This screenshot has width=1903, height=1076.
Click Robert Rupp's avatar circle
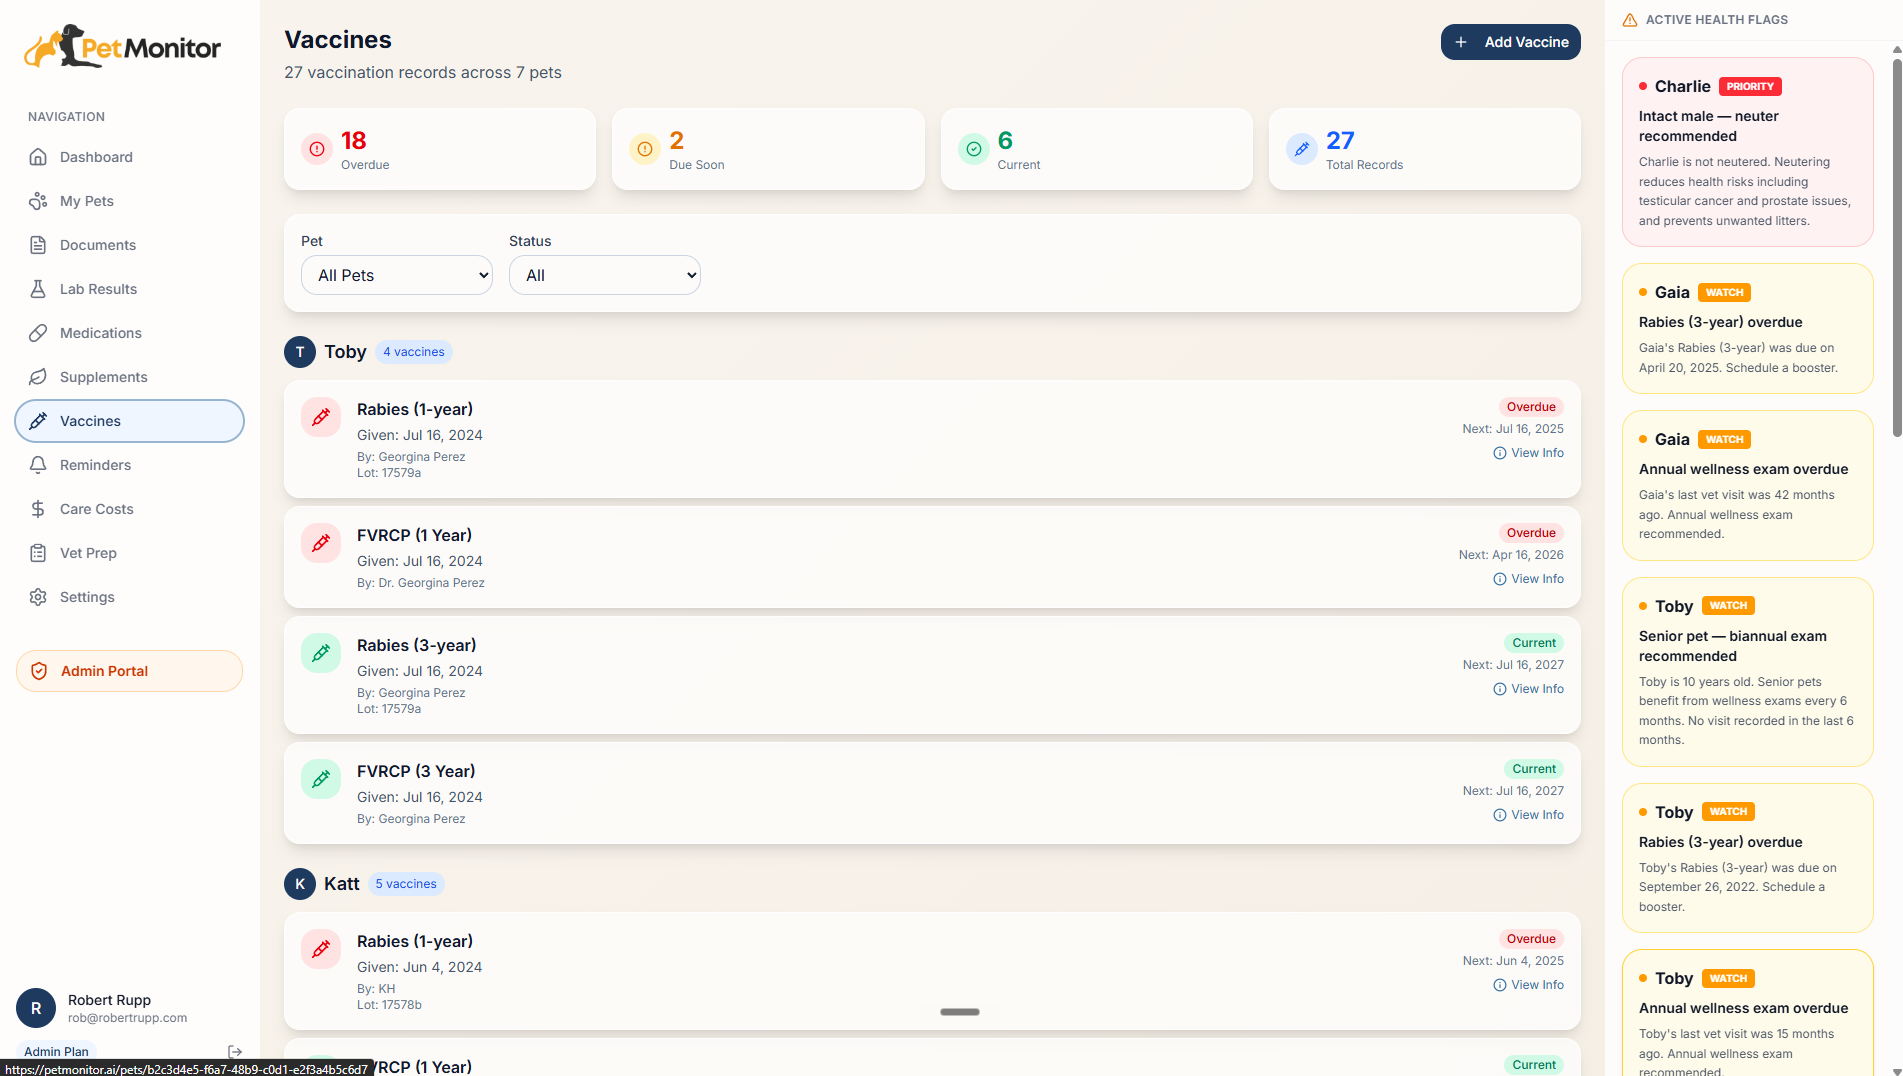(x=36, y=1008)
